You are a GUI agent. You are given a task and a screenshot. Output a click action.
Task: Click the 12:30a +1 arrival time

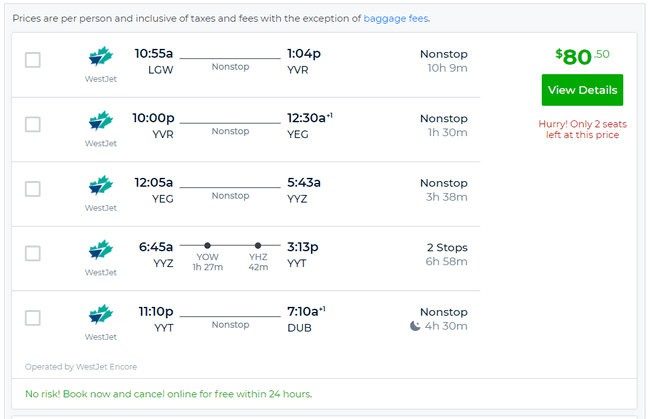tap(310, 118)
